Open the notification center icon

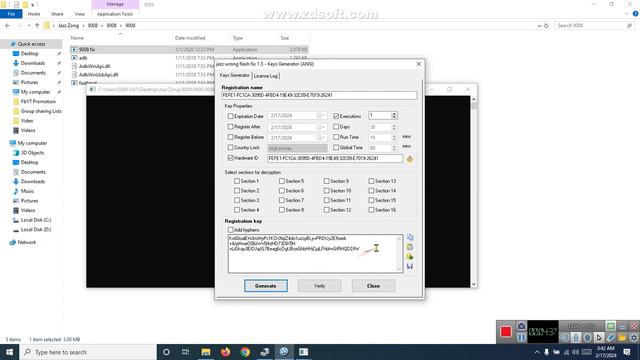[x=627, y=352]
